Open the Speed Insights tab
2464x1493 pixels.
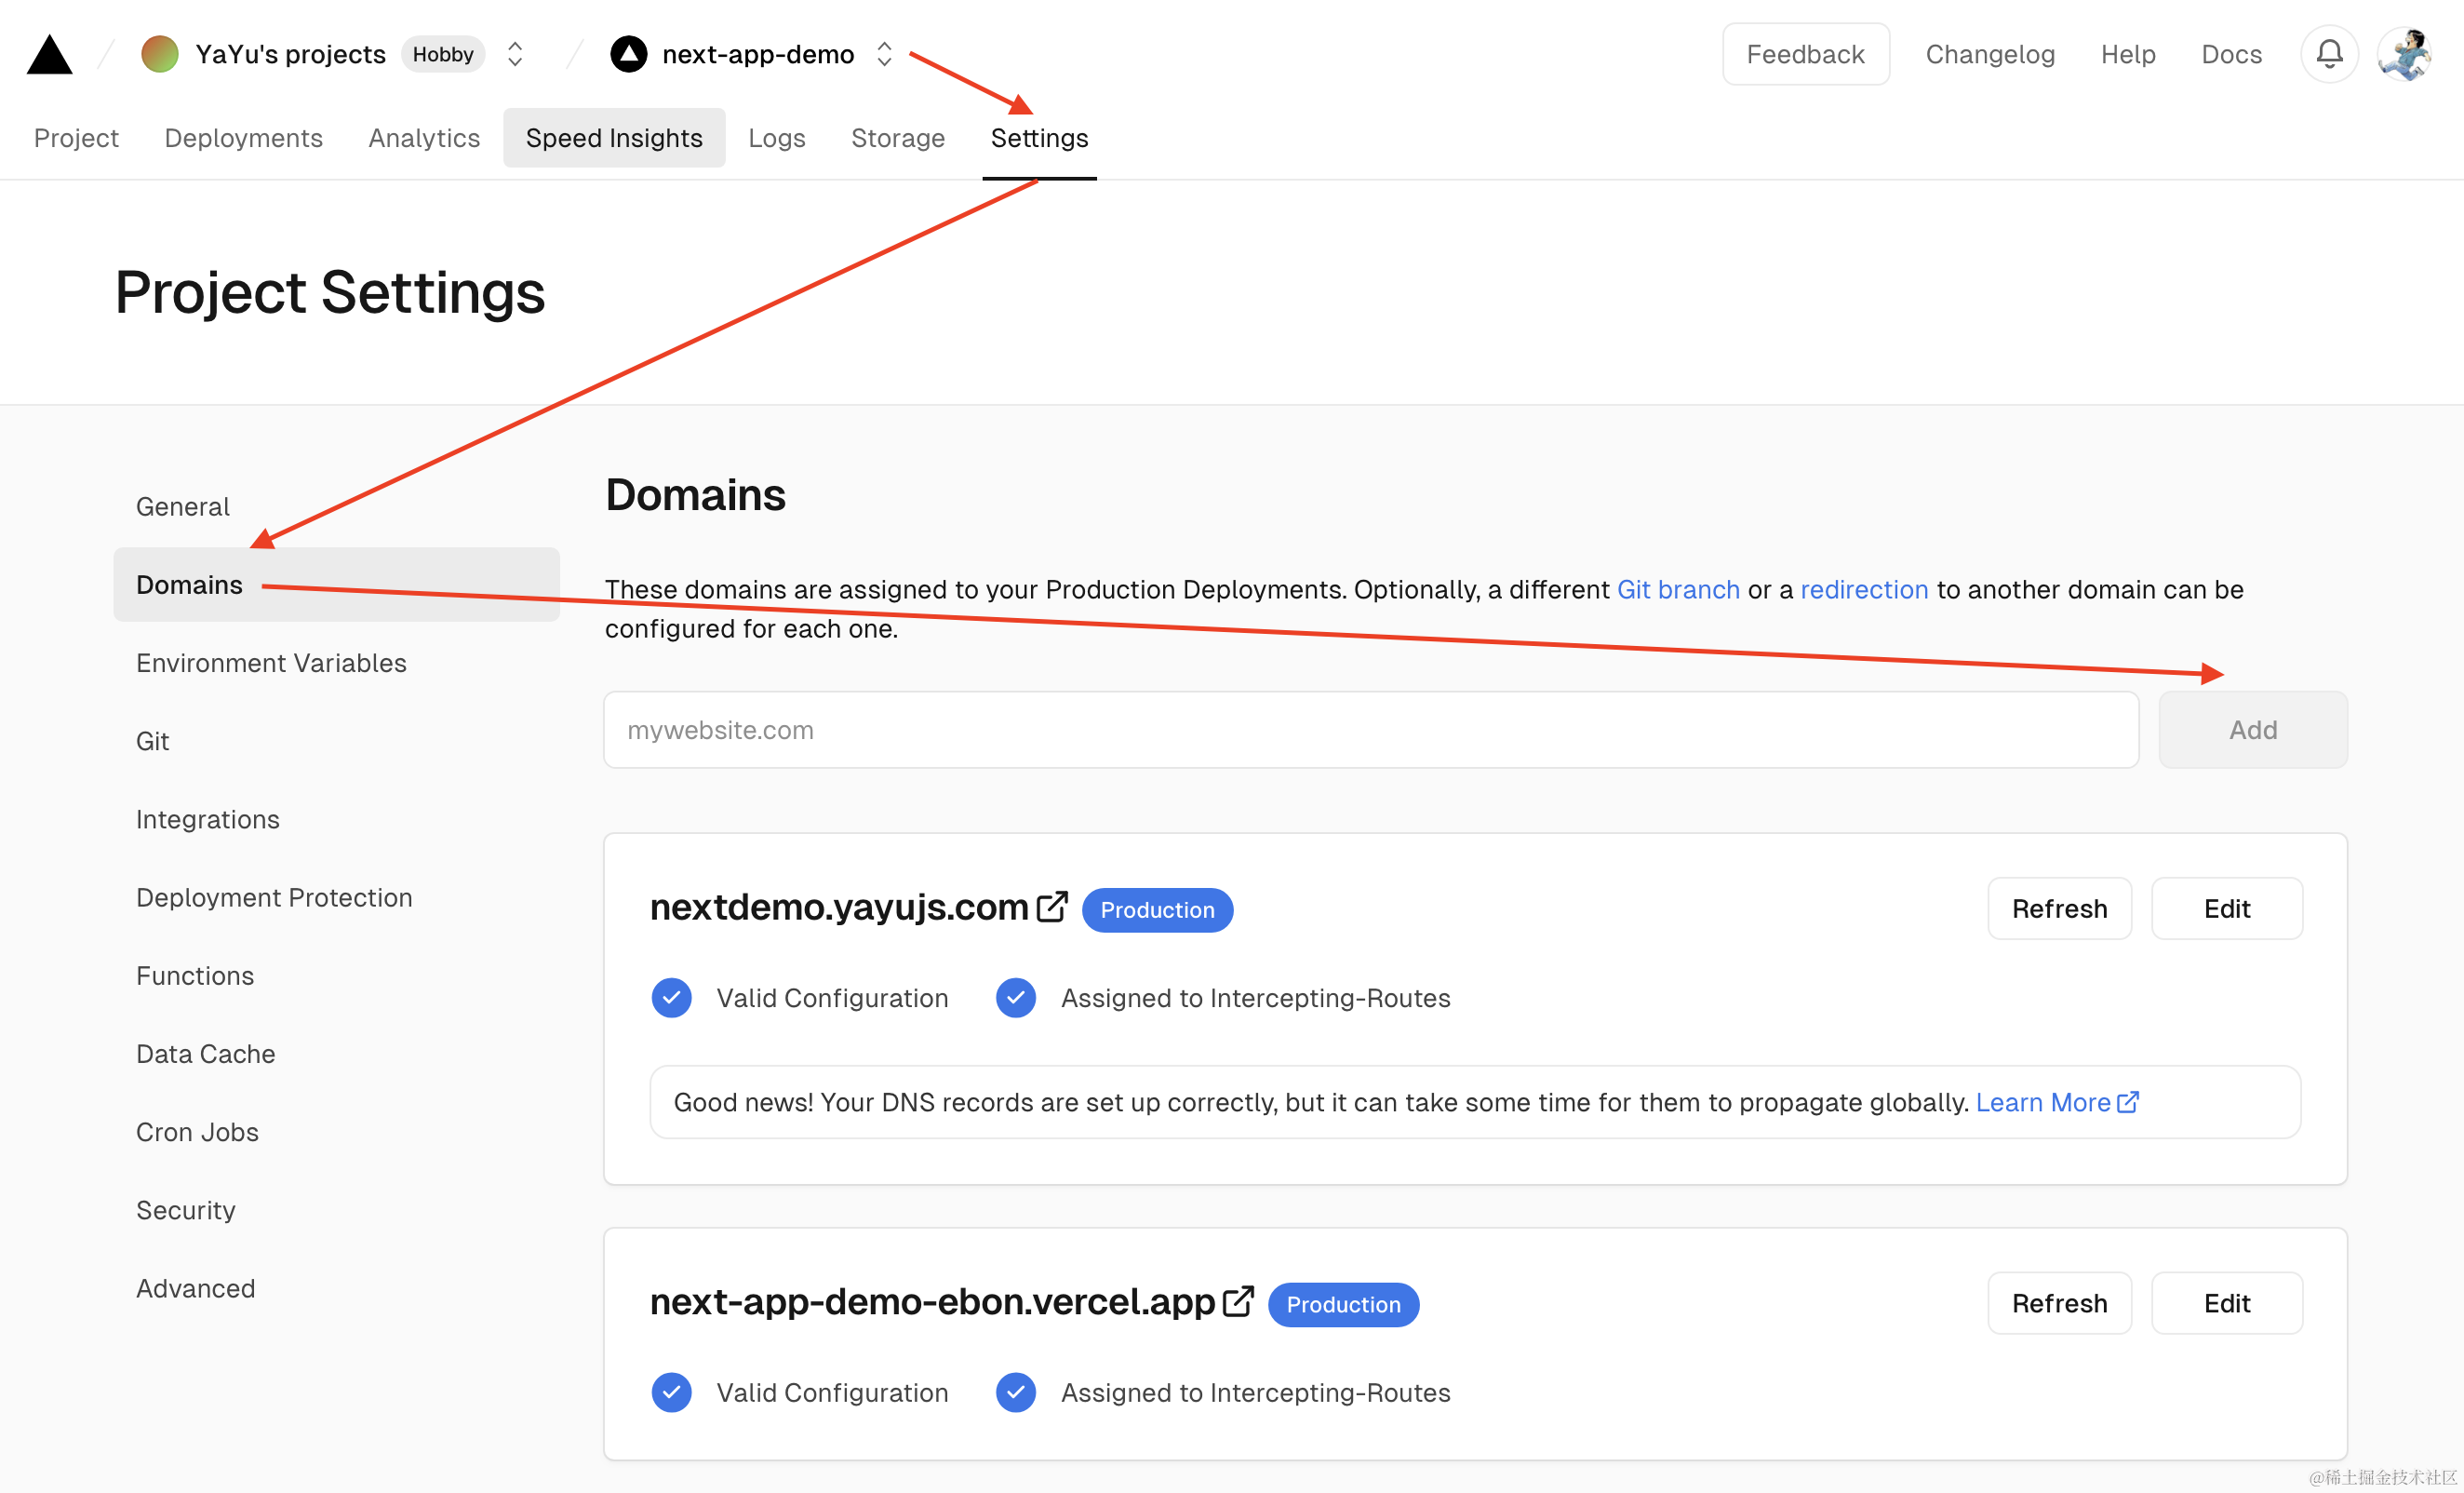[614, 138]
